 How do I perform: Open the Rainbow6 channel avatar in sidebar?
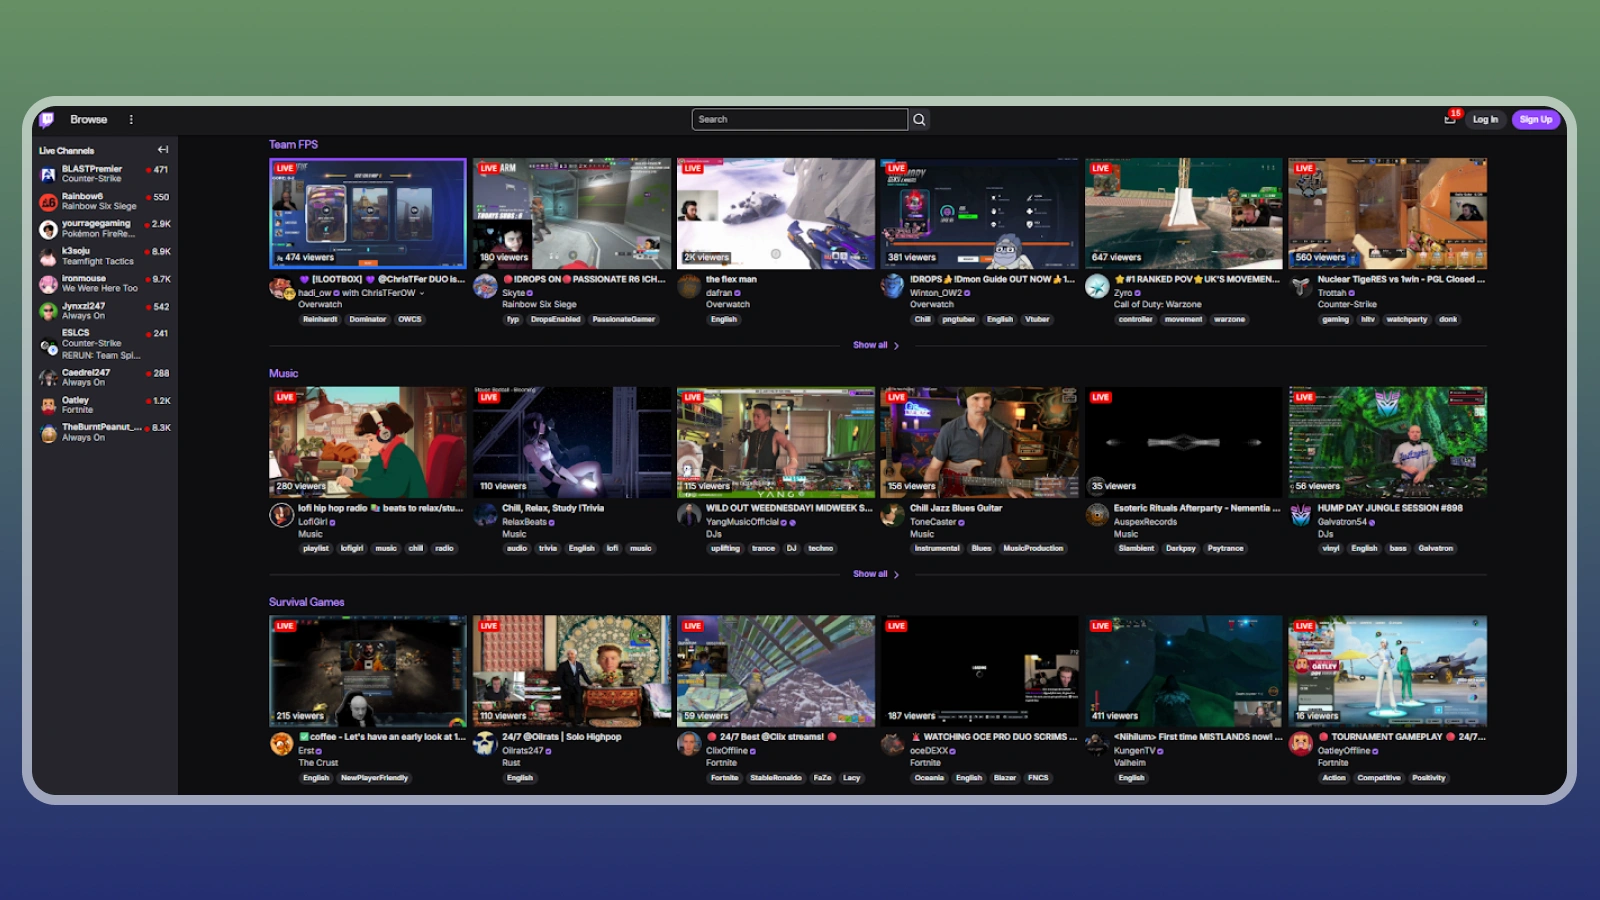coord(48,202)
